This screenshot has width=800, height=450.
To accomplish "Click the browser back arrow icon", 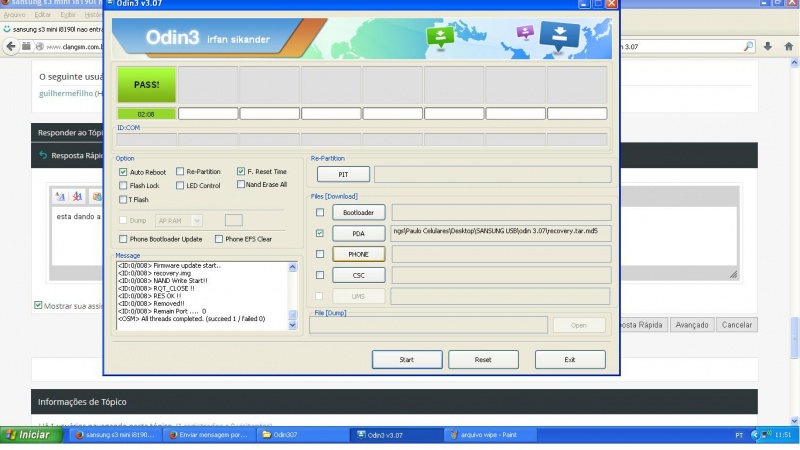I will click(10, 46).
